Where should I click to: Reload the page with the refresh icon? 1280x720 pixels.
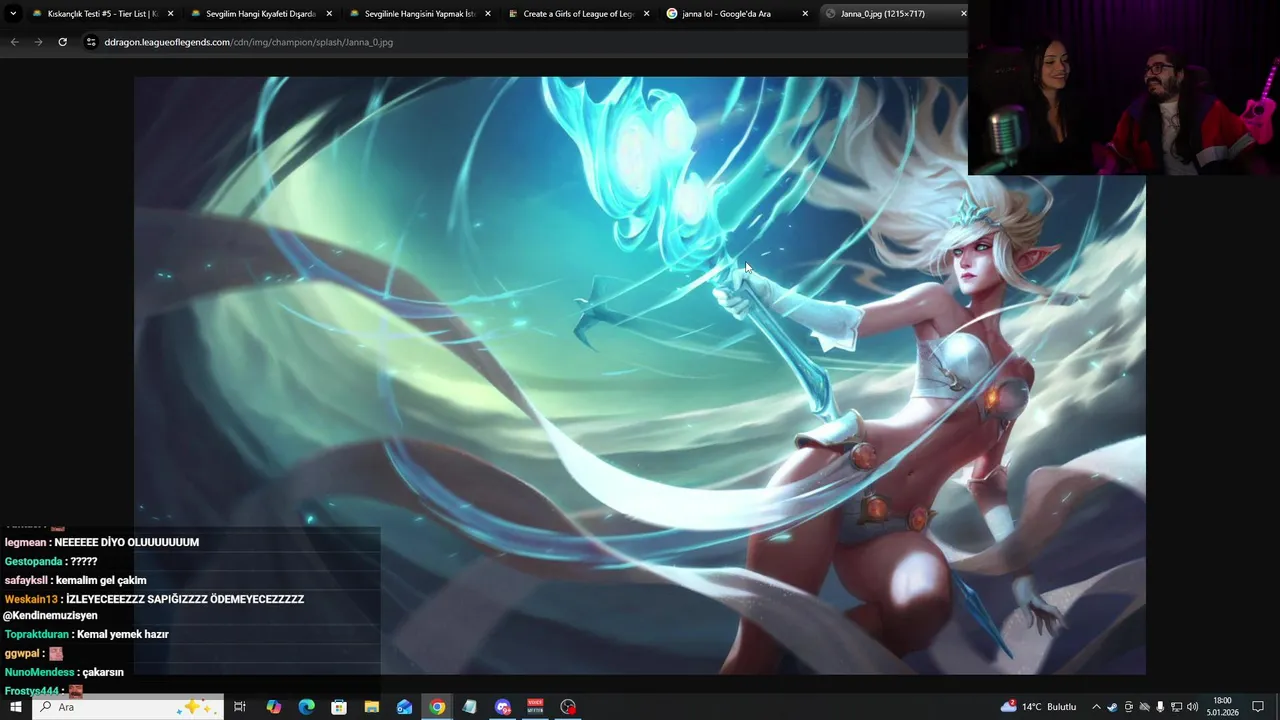tap(62, 42)
